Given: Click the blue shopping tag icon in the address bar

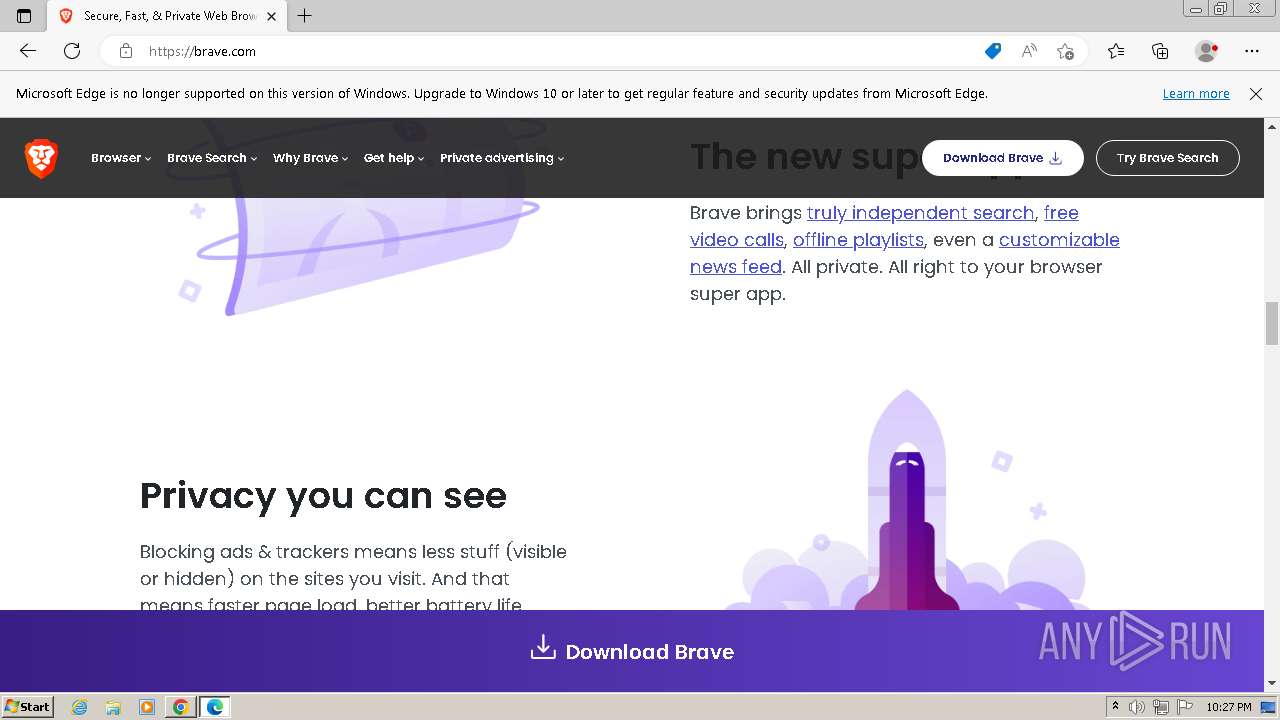Looking at the screenshot, I should click(993, 51).
